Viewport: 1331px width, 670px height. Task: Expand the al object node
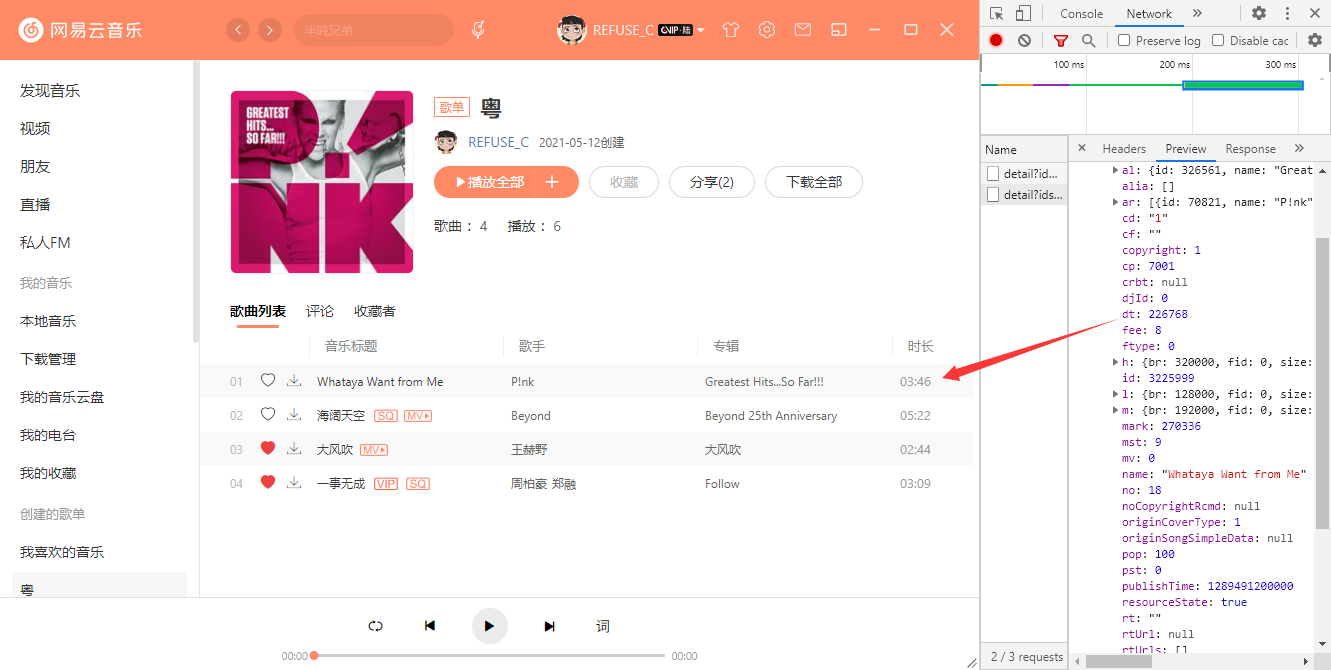point(1116,170)
